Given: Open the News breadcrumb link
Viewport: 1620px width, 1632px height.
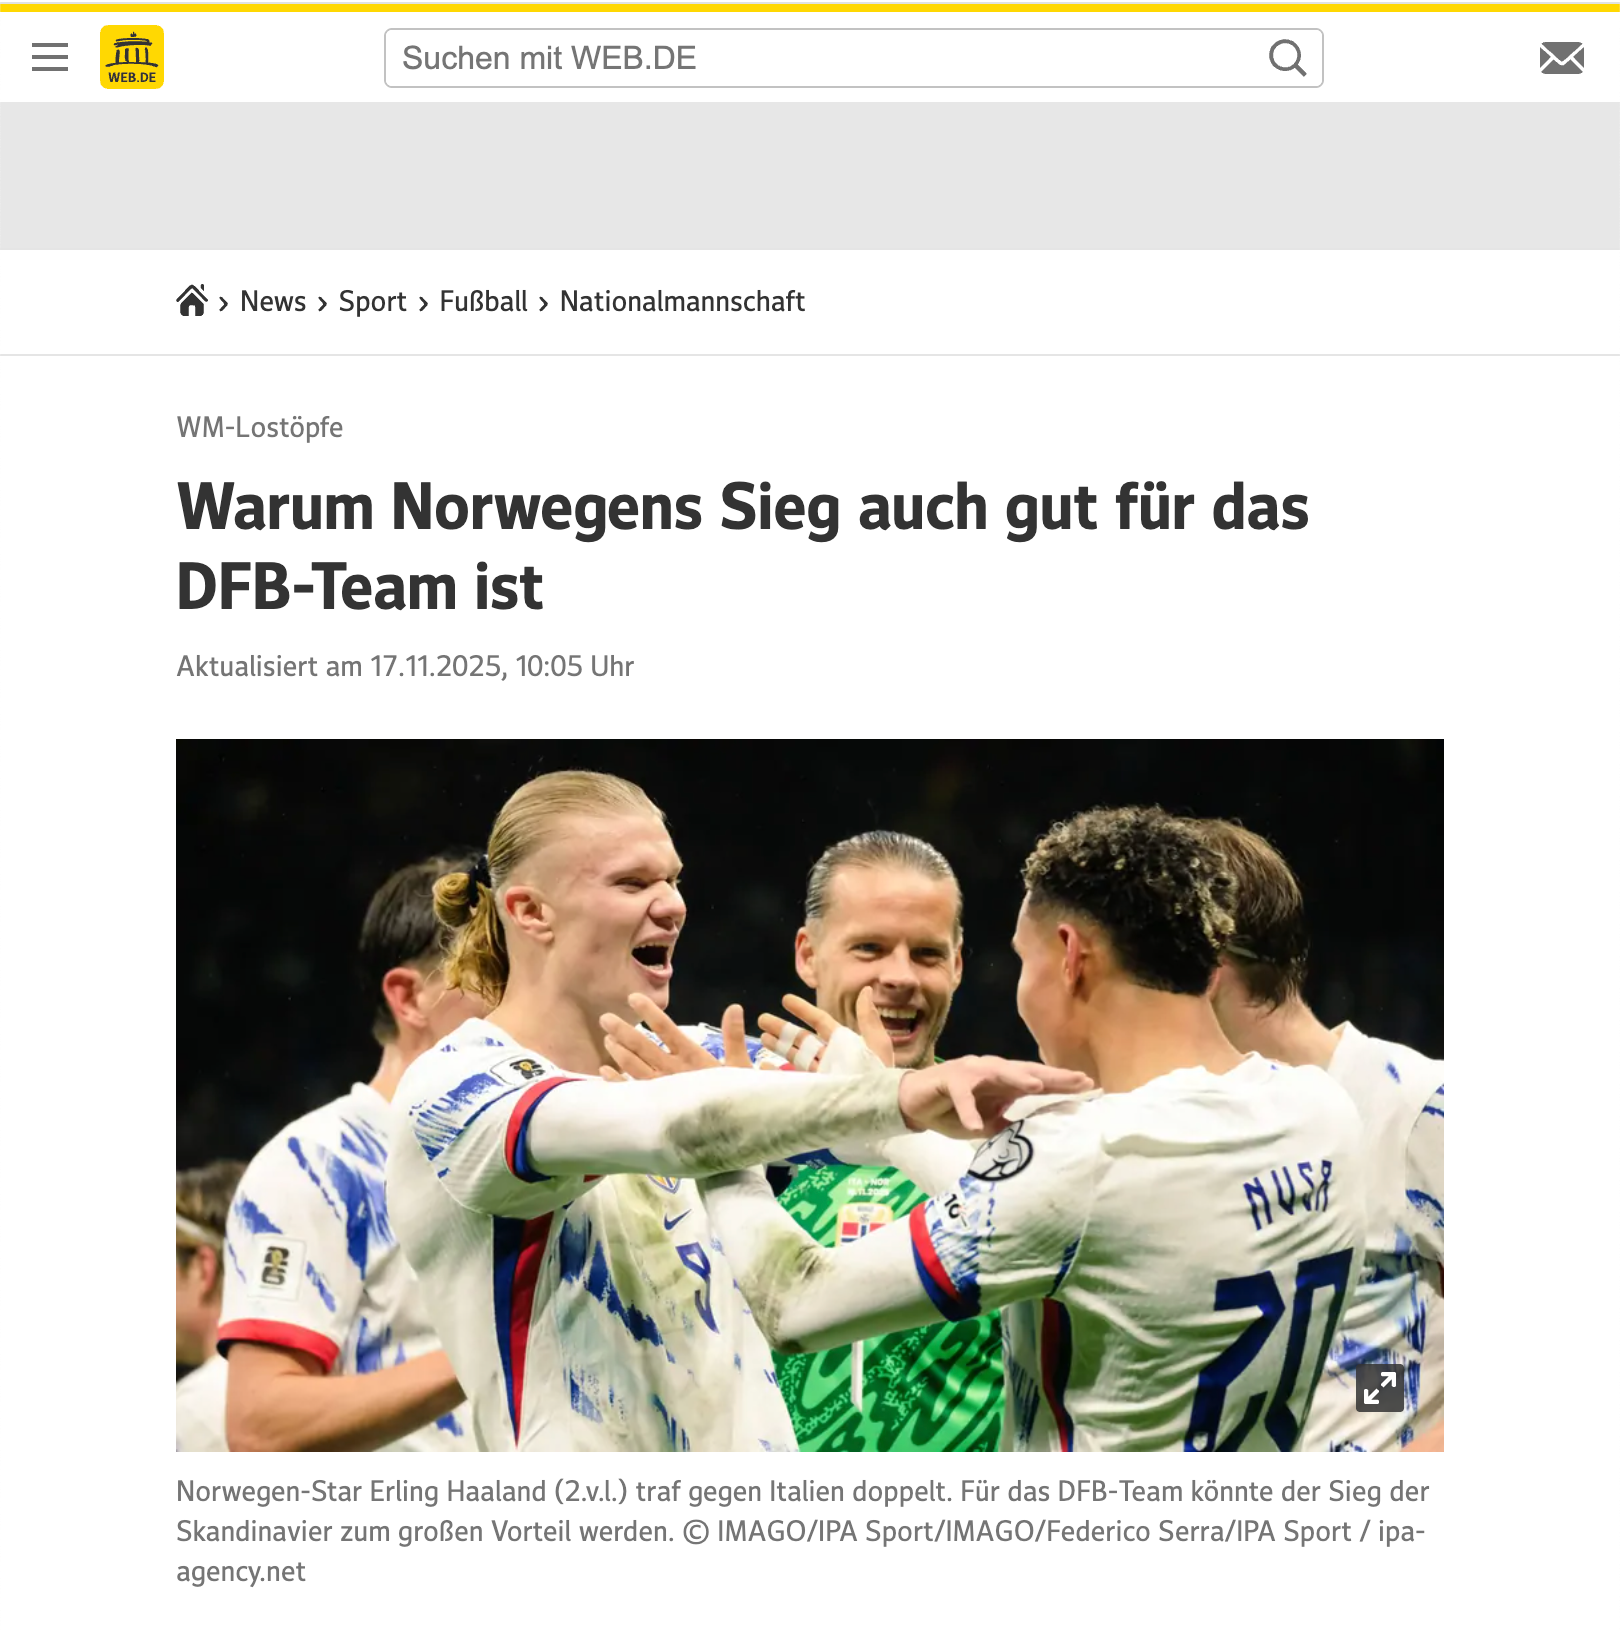Looking at the screenshot, I should click(x=273, y=301).
